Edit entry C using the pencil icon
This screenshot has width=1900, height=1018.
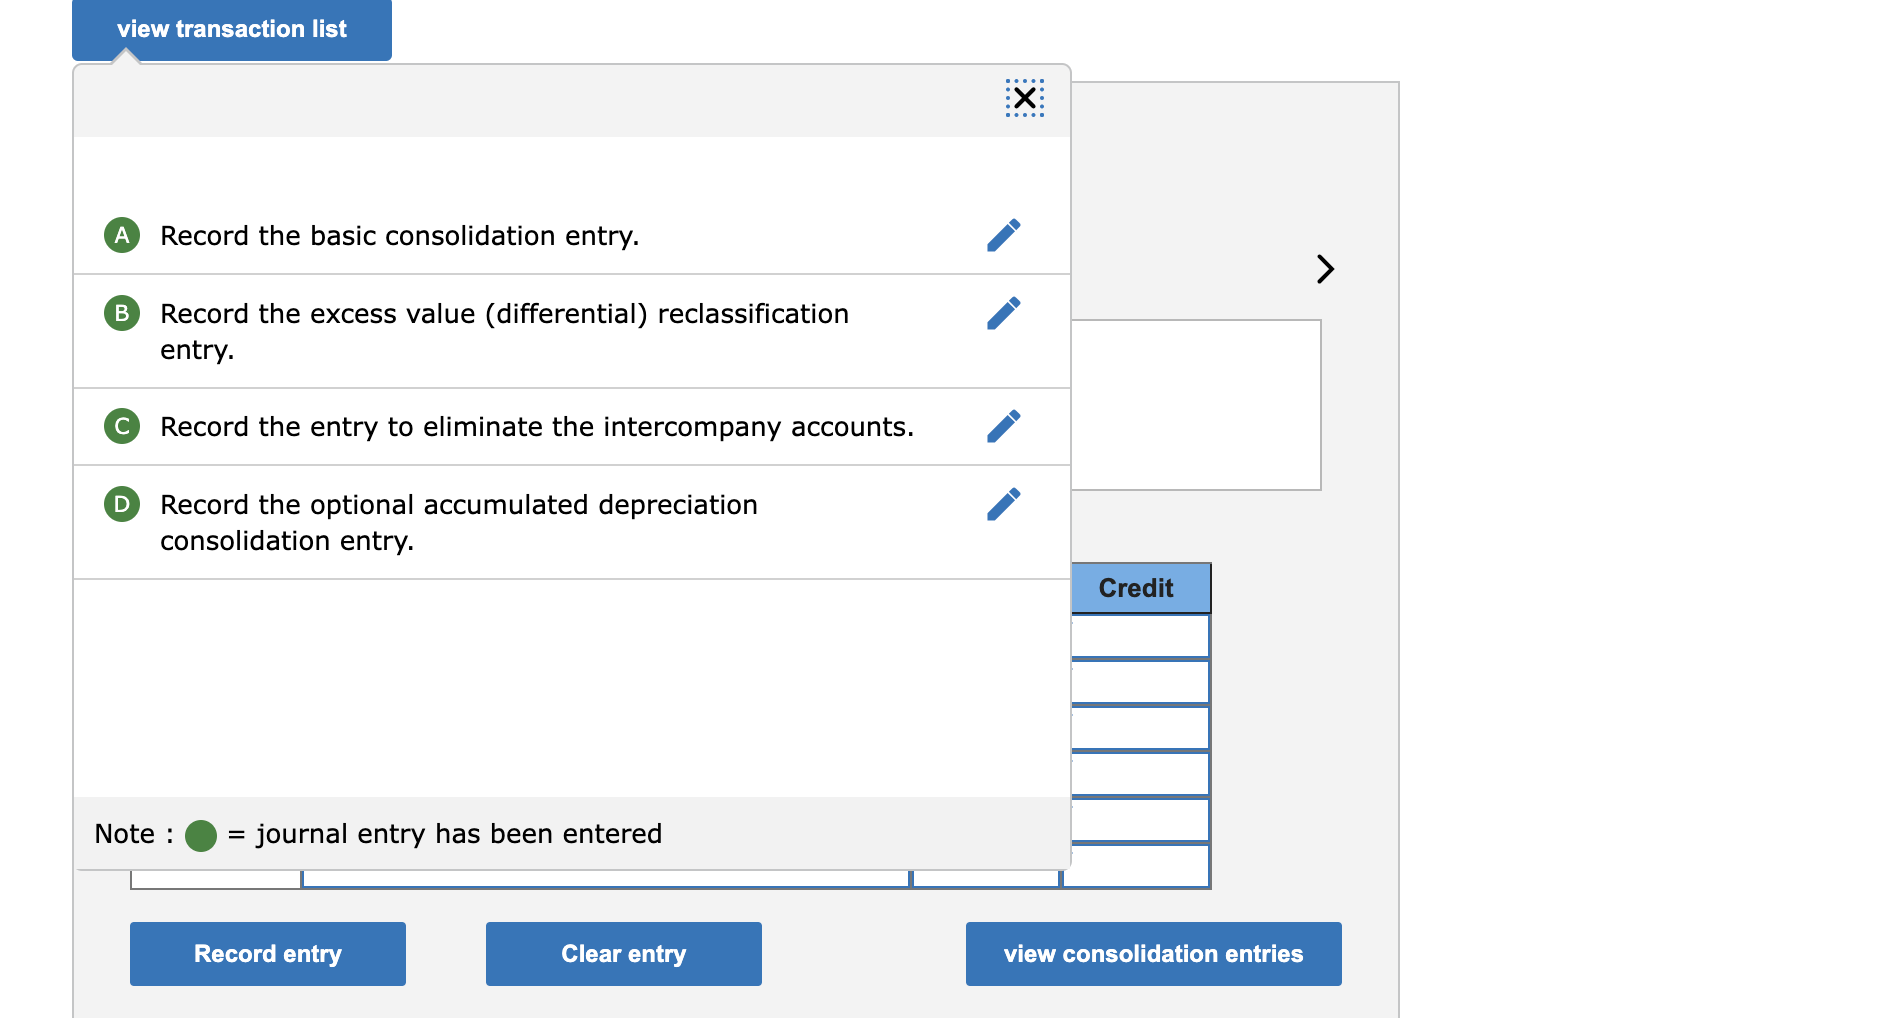tap(1004, 426)
